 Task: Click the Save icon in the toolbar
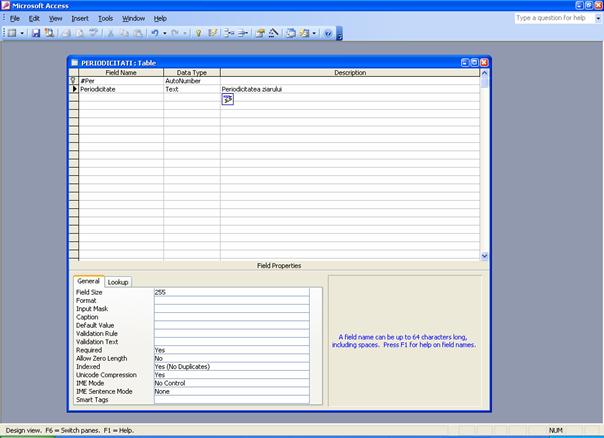(x=36, y=33)
